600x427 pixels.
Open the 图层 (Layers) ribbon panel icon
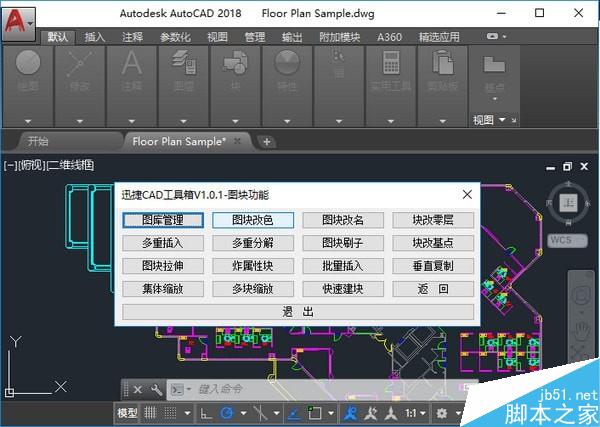[x=184, y=62]
